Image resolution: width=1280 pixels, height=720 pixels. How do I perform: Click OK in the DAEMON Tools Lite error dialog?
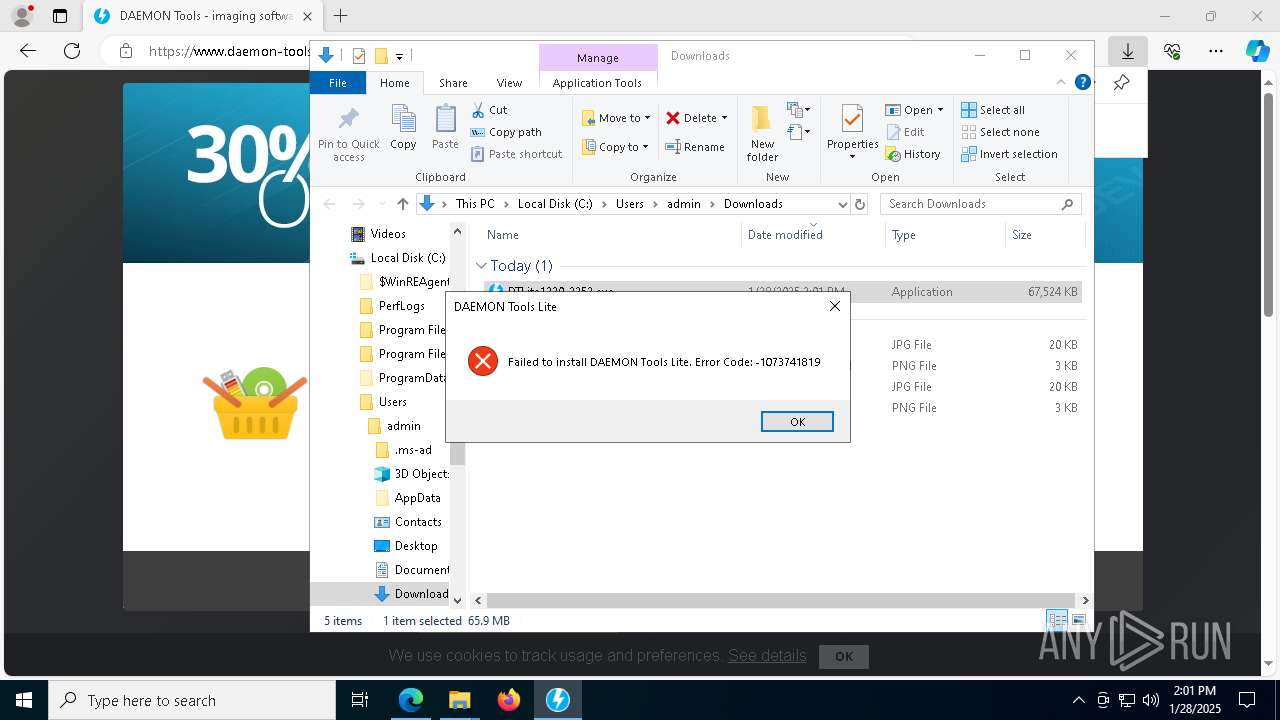[x=797, y=422]
